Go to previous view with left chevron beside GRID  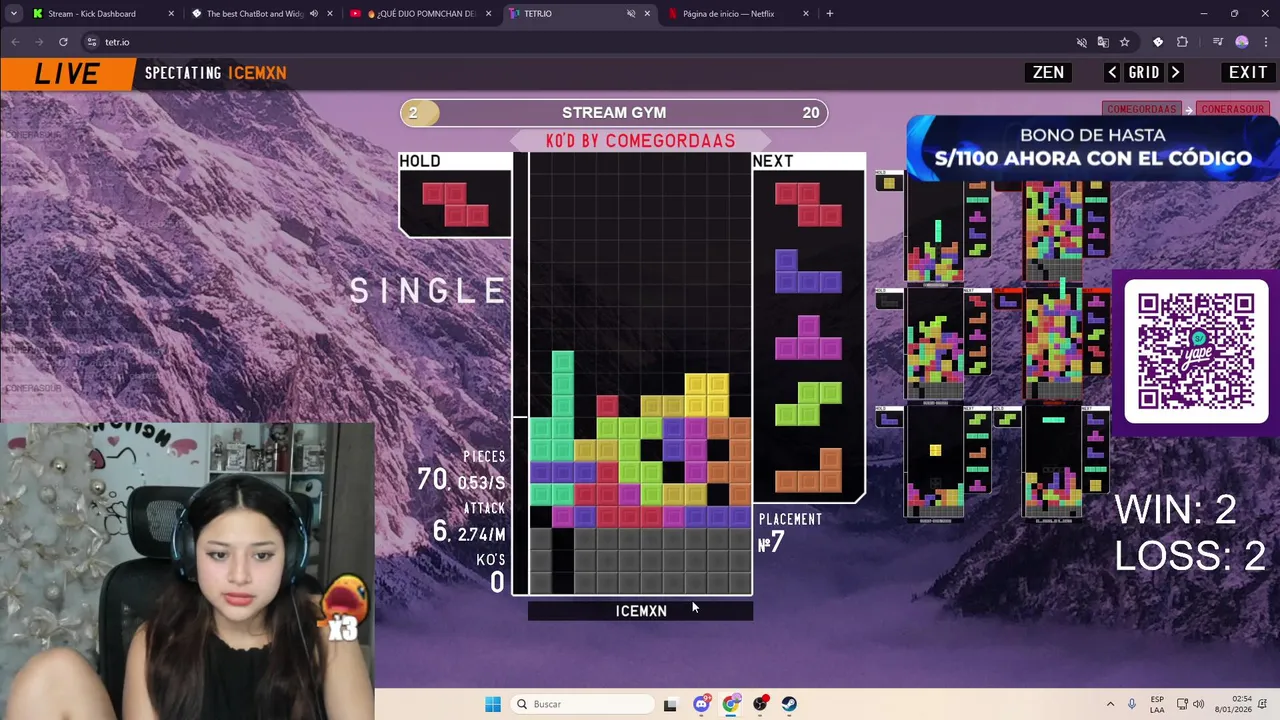pyautogui.click(x=1112, y=72)
